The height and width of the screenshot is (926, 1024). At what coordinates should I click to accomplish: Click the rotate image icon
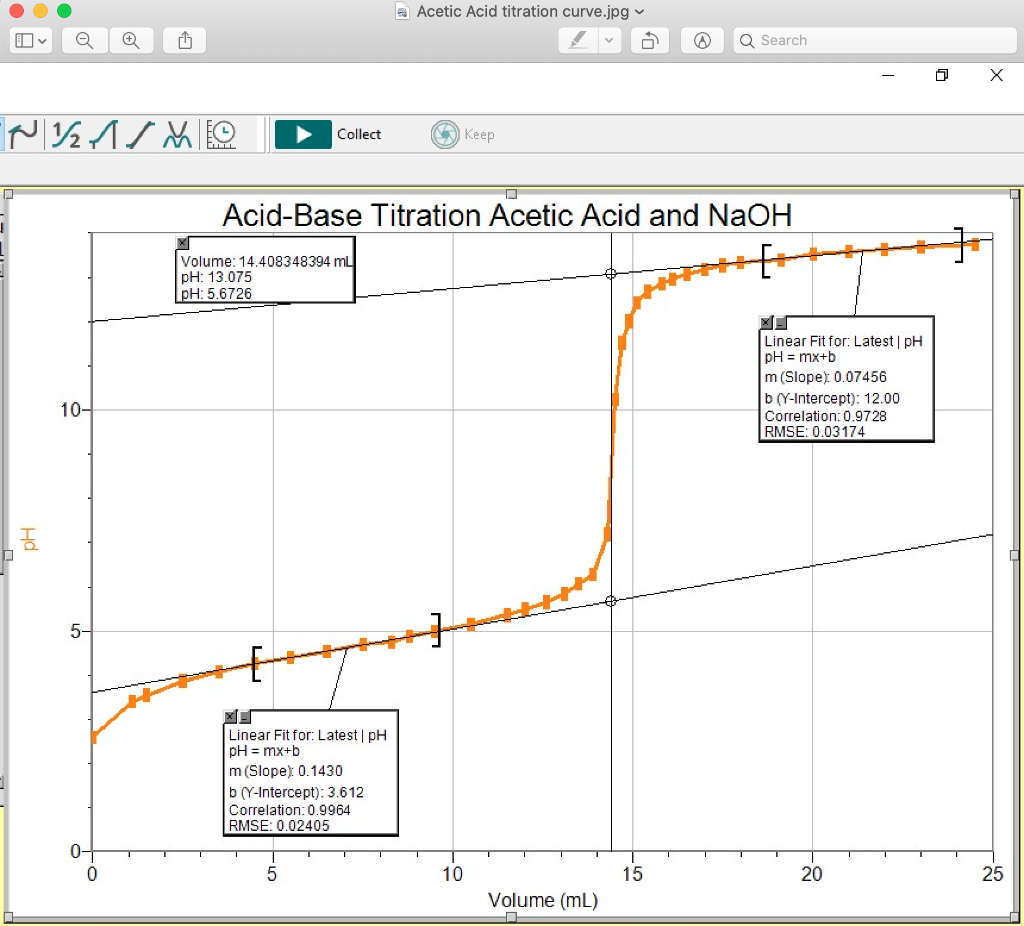649,40
